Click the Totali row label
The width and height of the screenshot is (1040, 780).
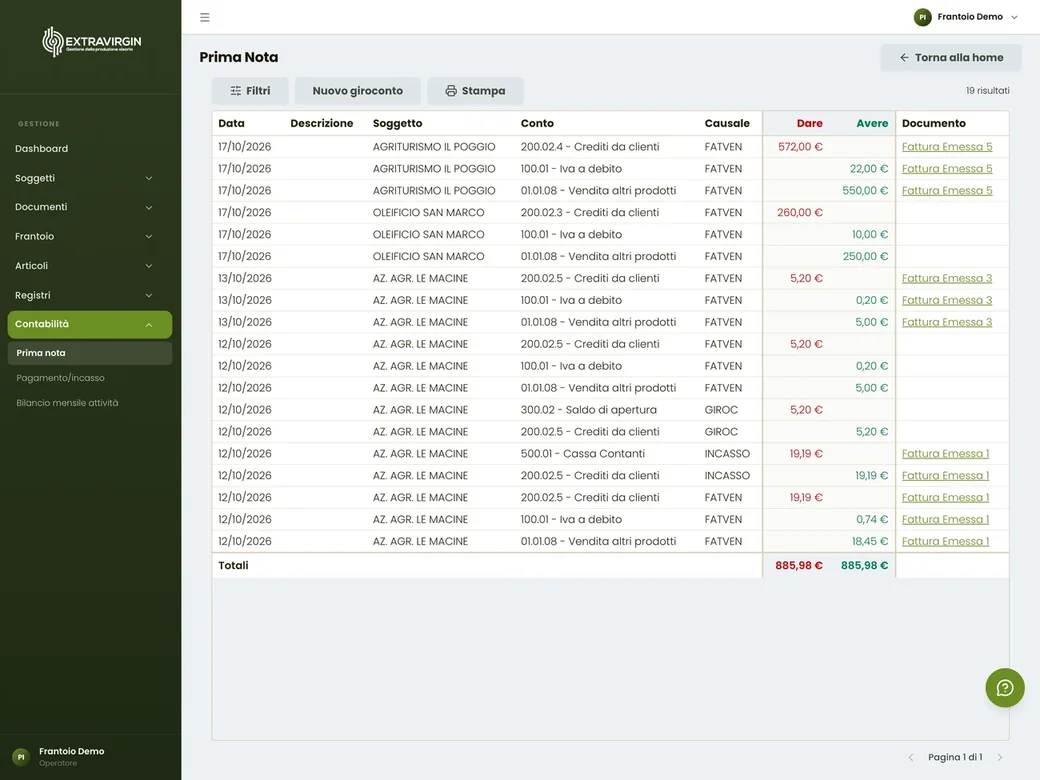(x=233, y=566)
